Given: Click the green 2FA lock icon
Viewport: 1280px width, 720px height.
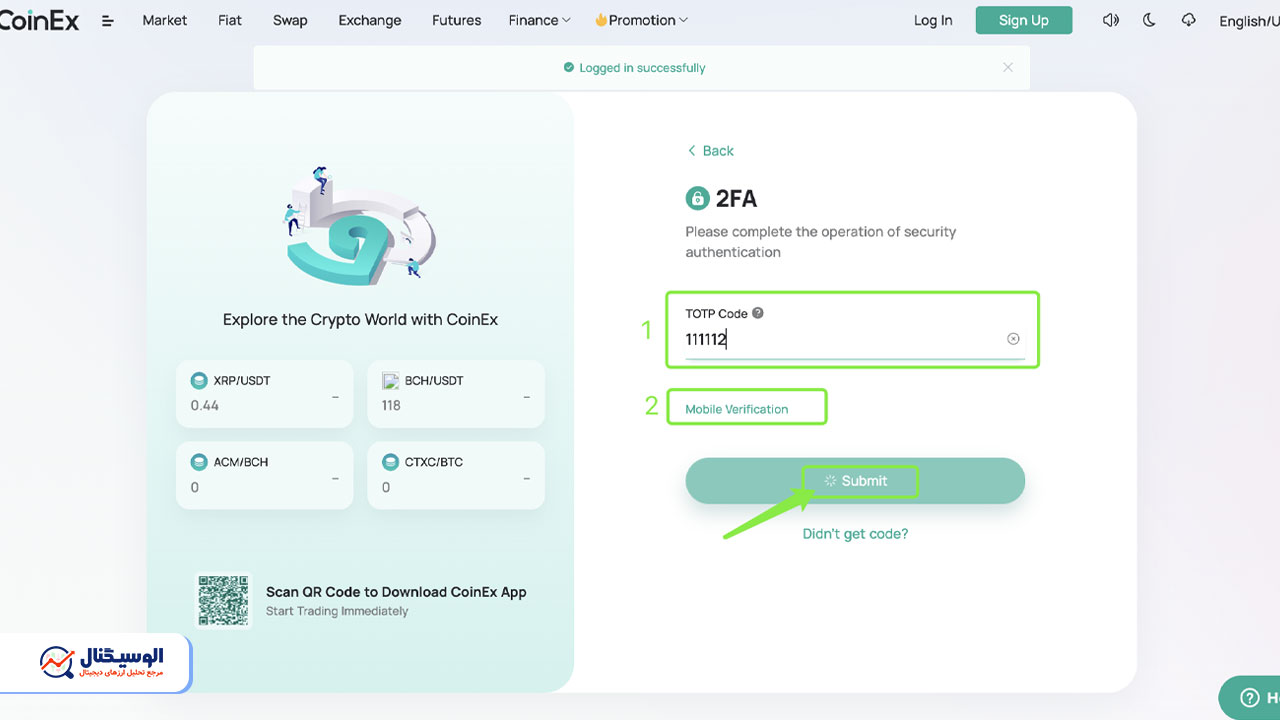Looking at the screenshot, I should click(x=697, y=198).
